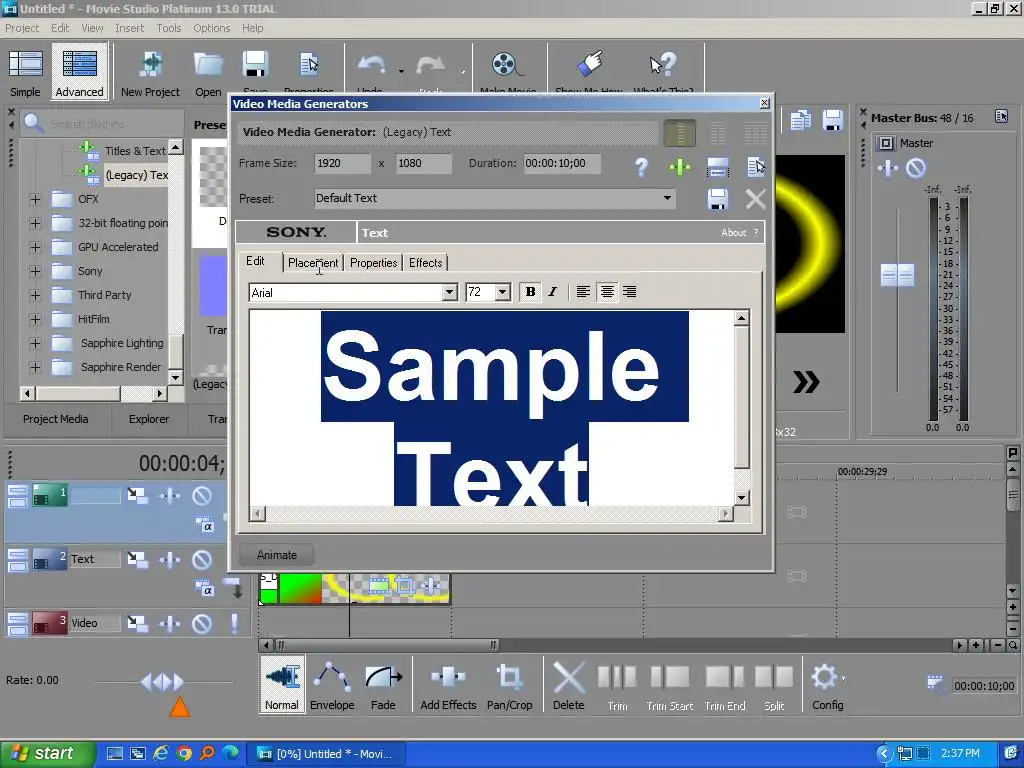1024x768 pixels.
Task: Click the Pan/Crop tool
Action: [x=509, y=684]
